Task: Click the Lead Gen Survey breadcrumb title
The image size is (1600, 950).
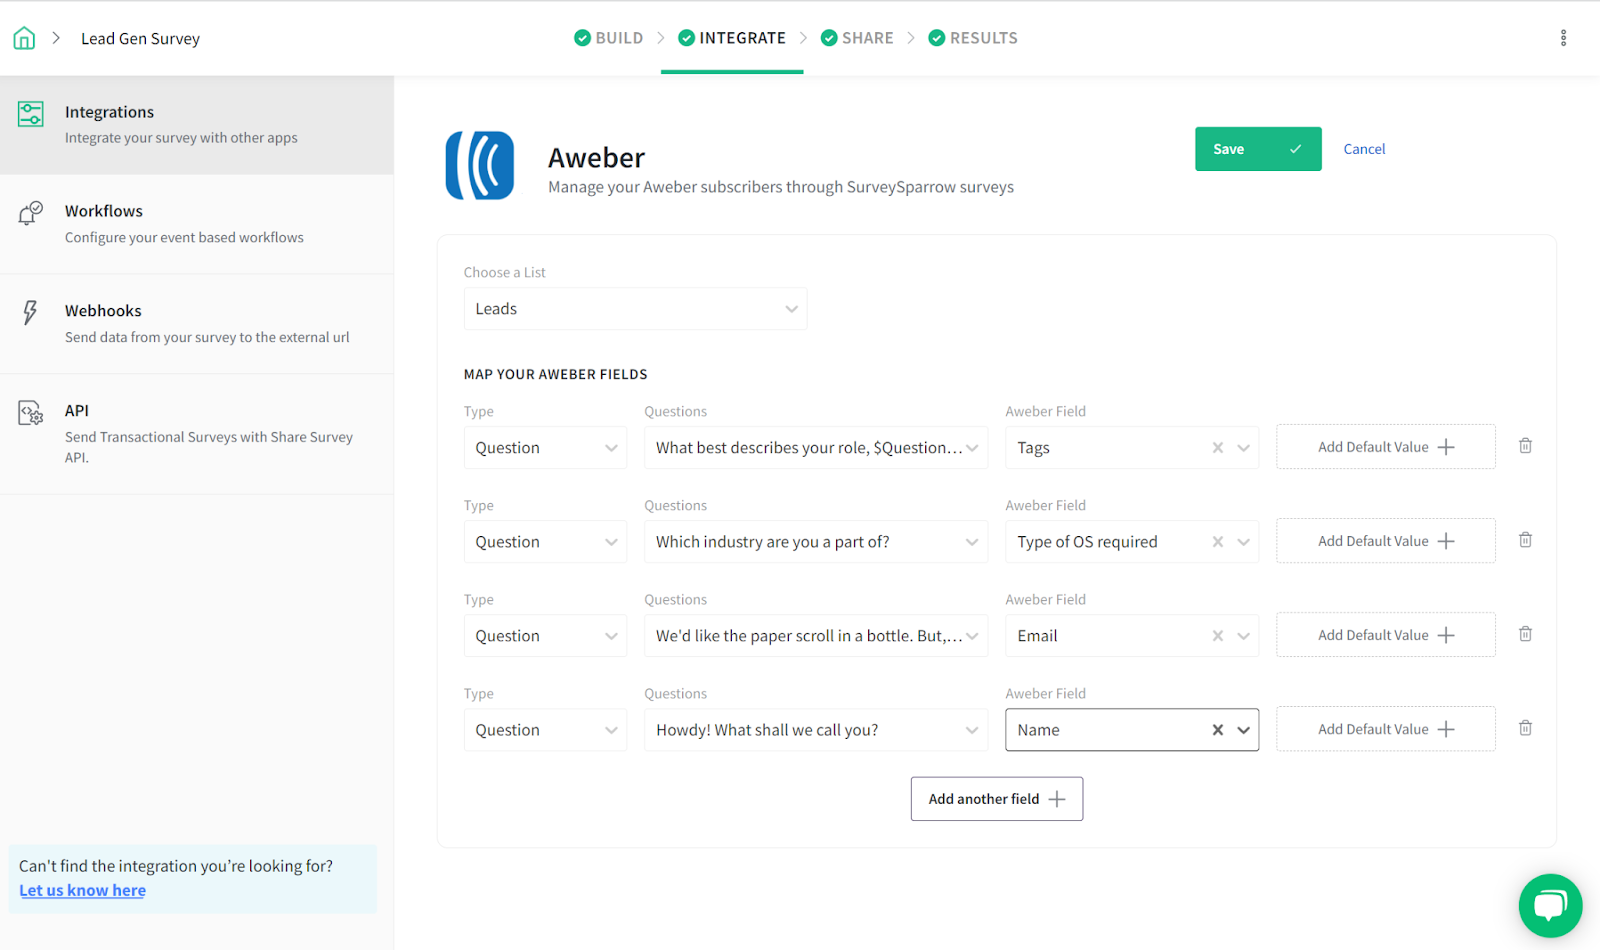Action: [140, 39]
